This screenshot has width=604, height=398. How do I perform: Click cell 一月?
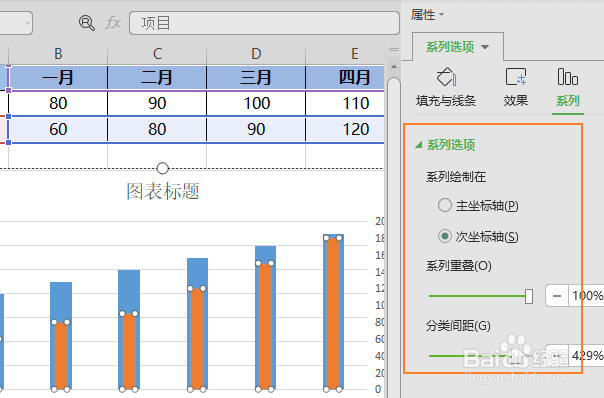tap(58, 78)
